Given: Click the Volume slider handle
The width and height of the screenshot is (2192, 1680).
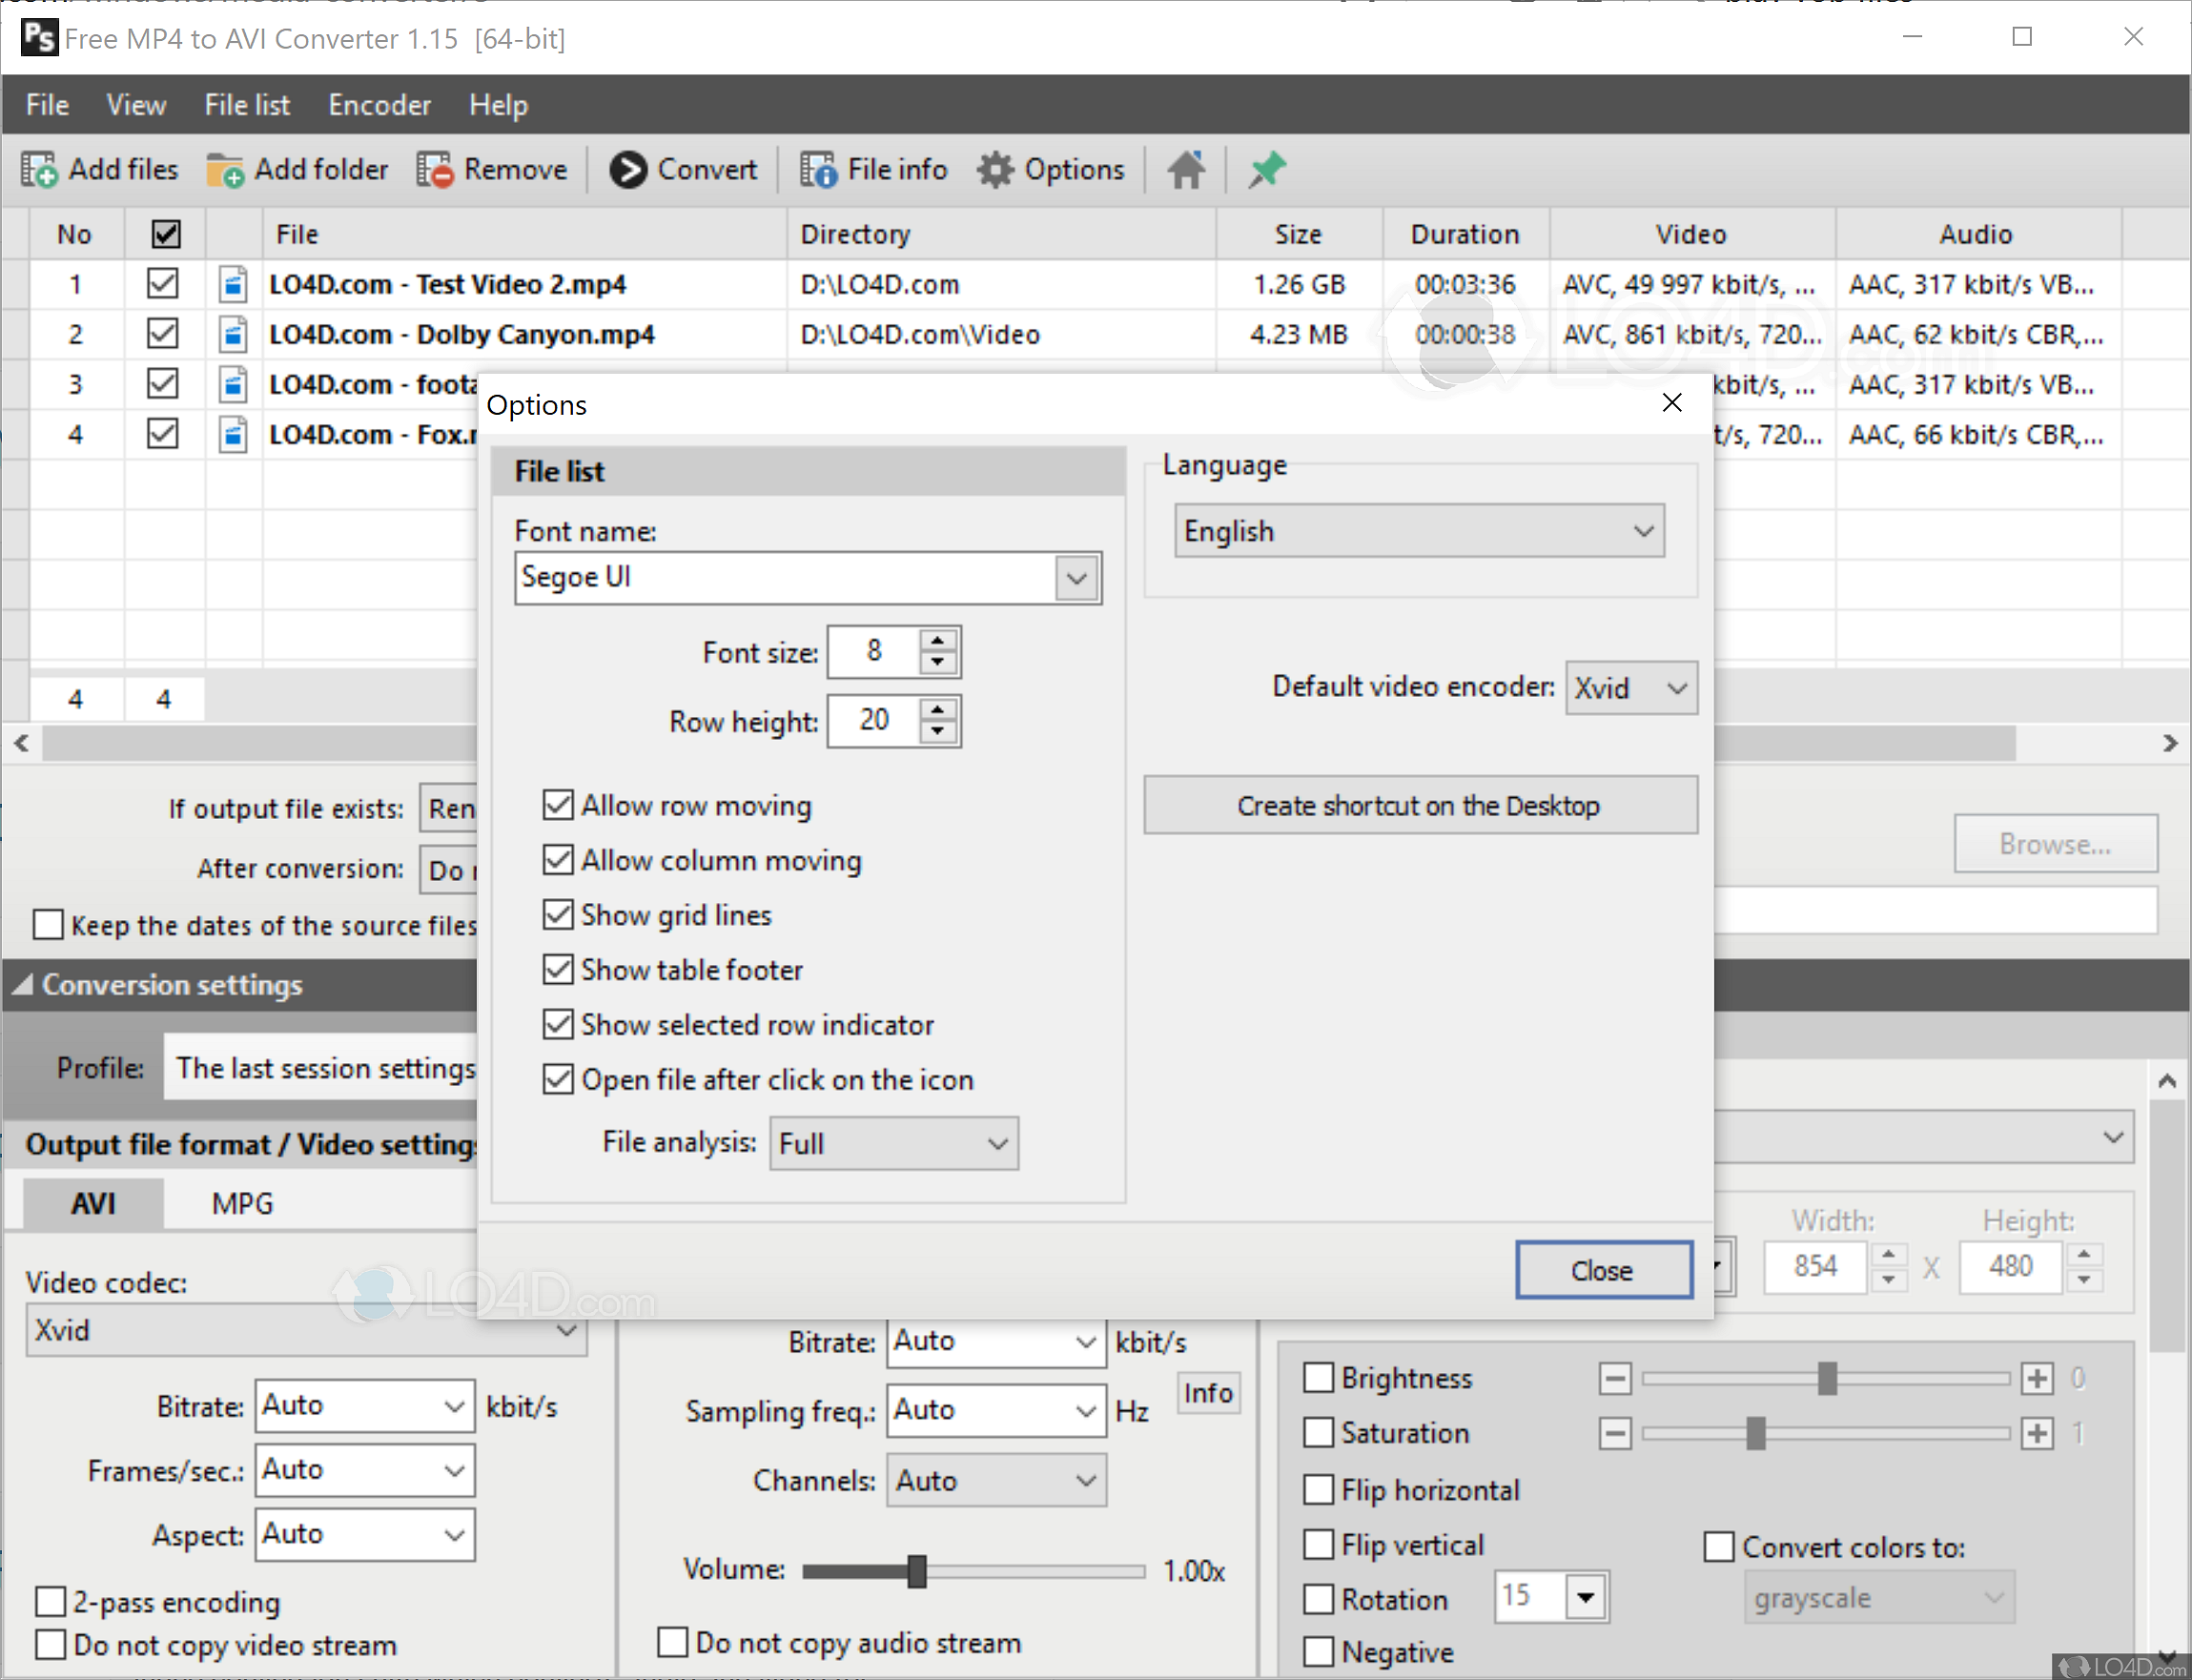Looking at the screenshot, I should coord(917,1570).
